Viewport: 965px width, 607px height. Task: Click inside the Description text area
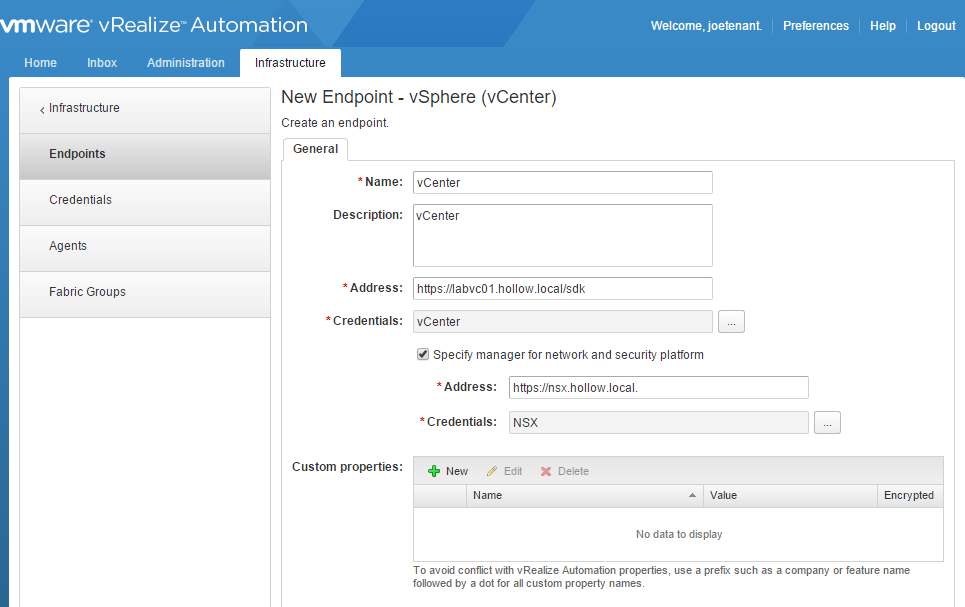click(x=562, y=235)
